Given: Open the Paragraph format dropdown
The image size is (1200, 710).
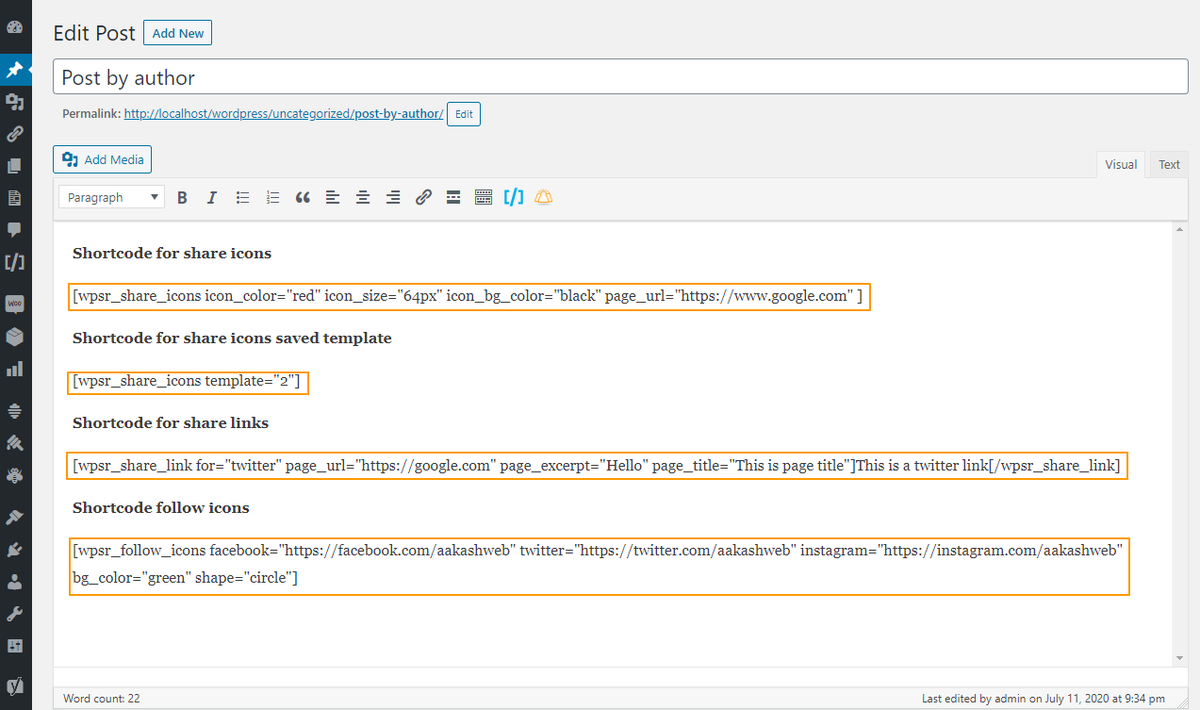Looking at the screenshot, I should pos(111,198).
